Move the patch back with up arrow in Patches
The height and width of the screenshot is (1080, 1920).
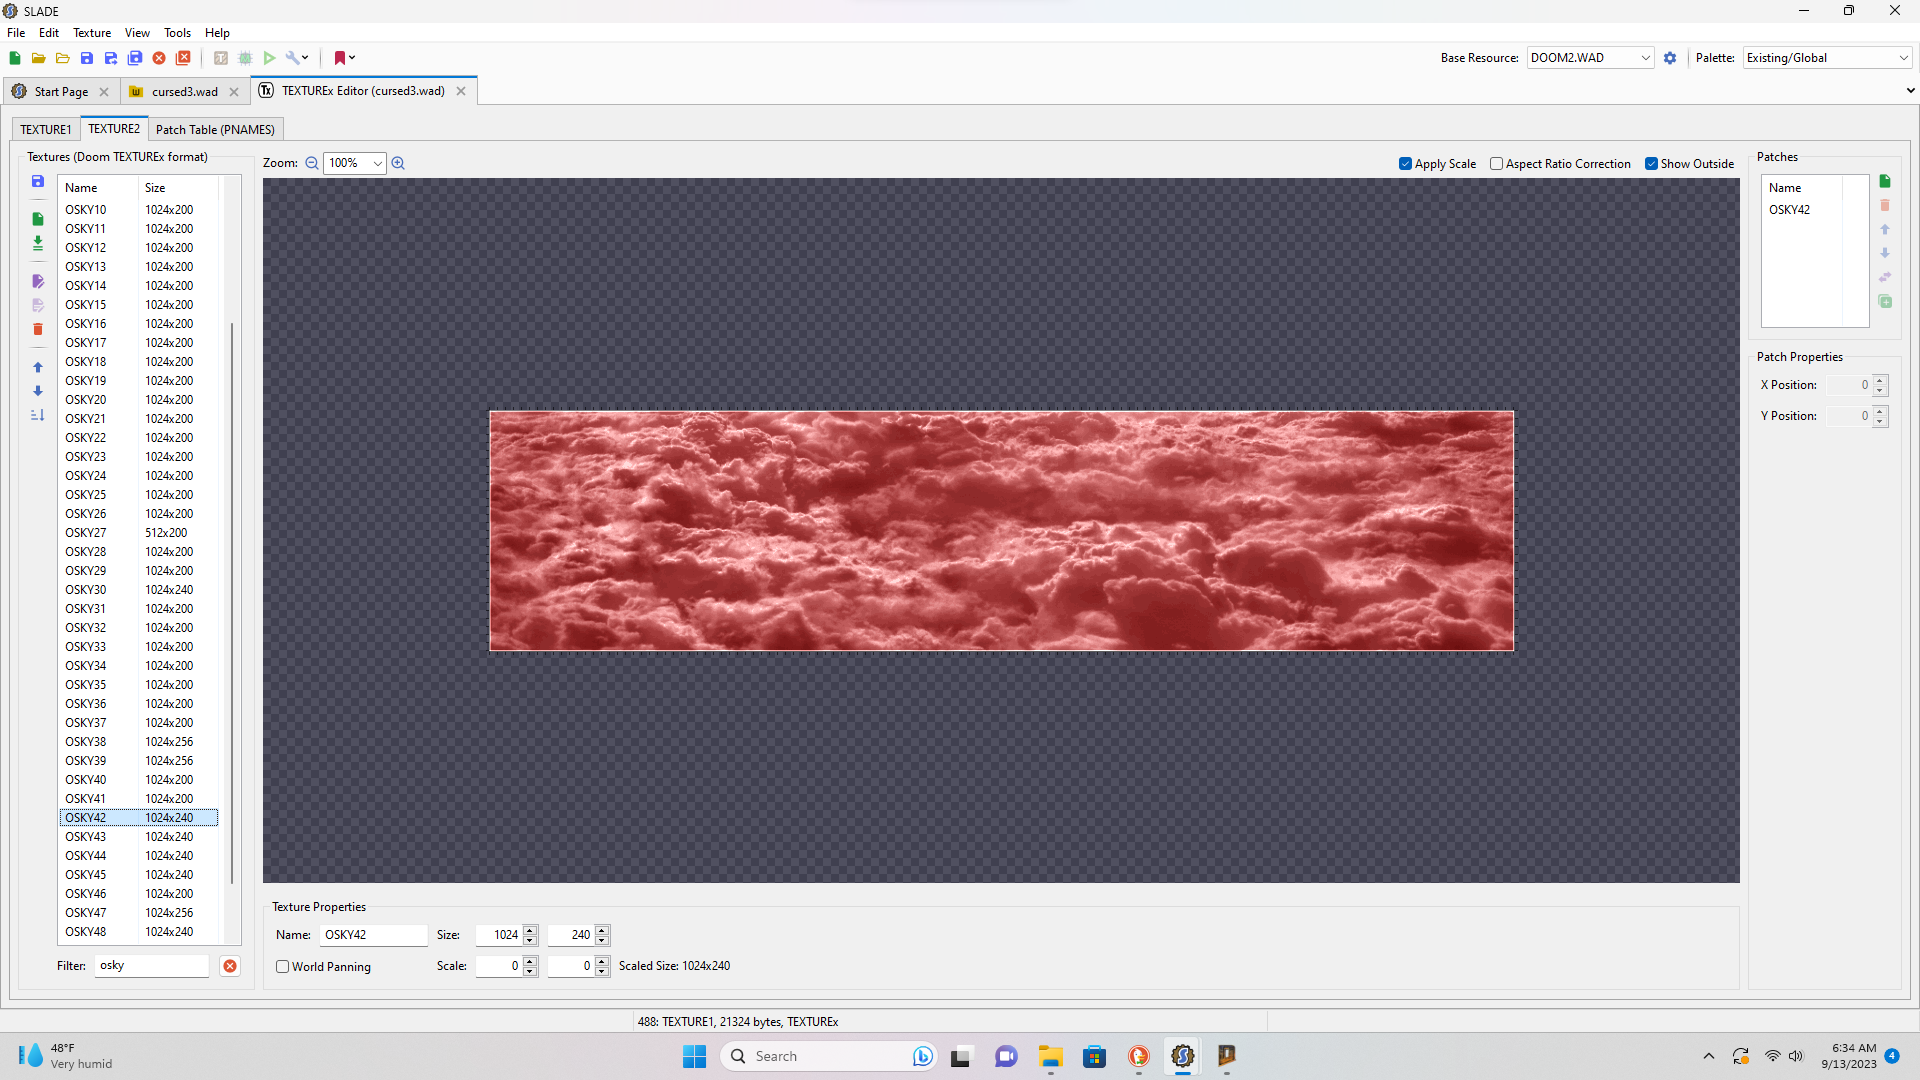(x=1885, y=229)
